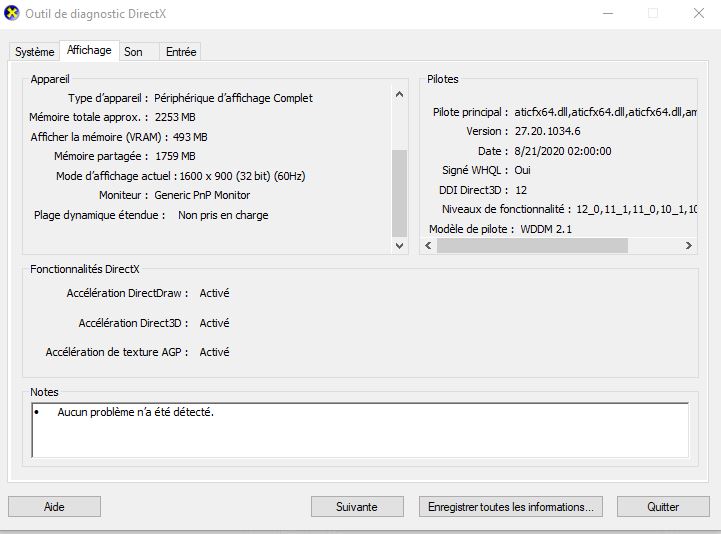Click text 'Aucun problème n'a été détecté.'
This screenshot has height=534, width=721.
(136, 412)
